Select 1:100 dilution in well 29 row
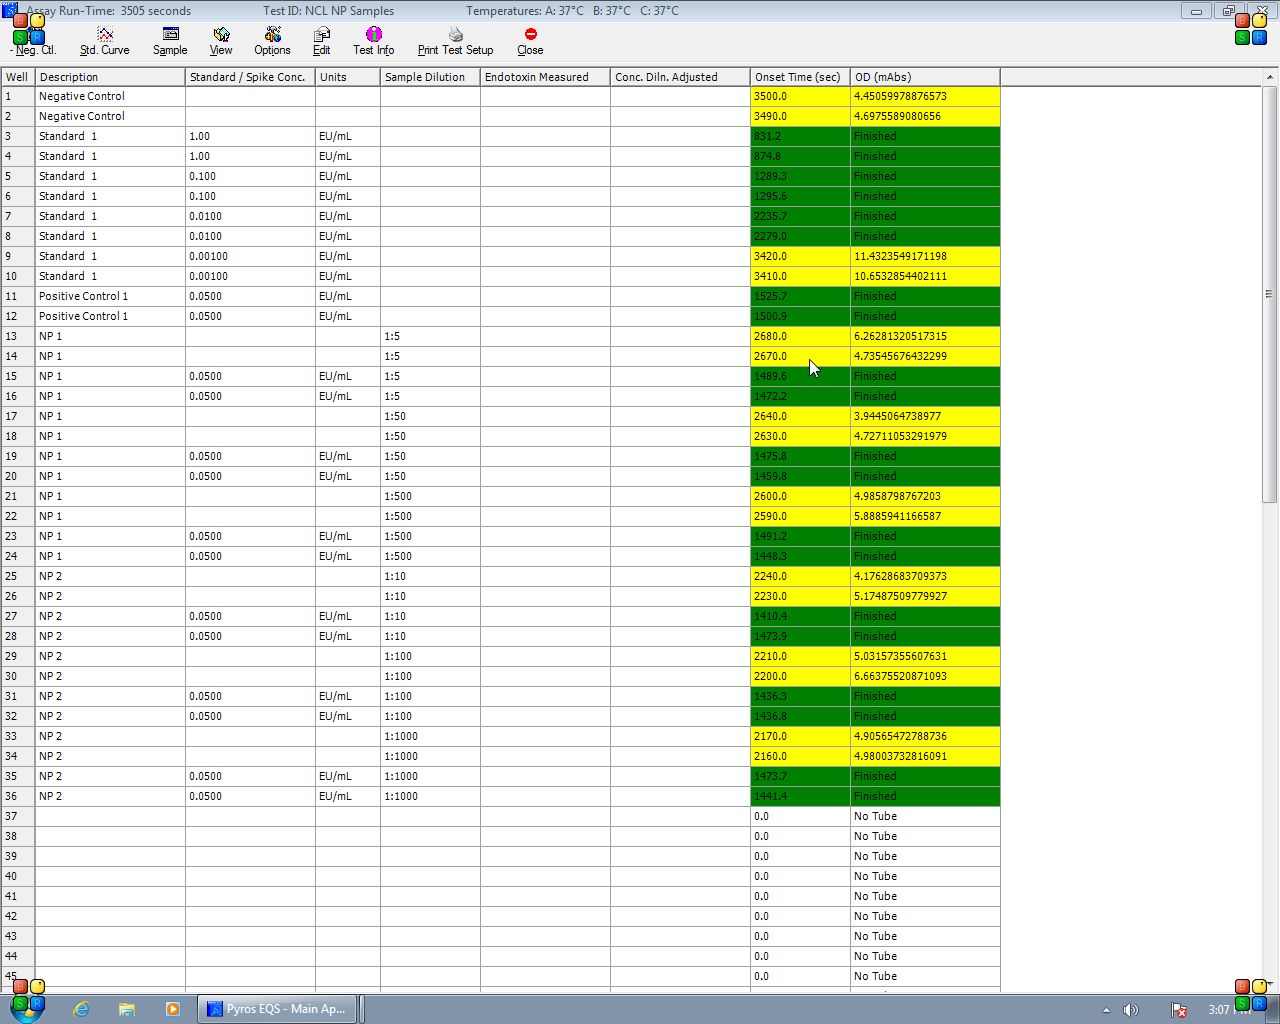The height and width of the screenshot is (1024, 1280). [430, 656]
